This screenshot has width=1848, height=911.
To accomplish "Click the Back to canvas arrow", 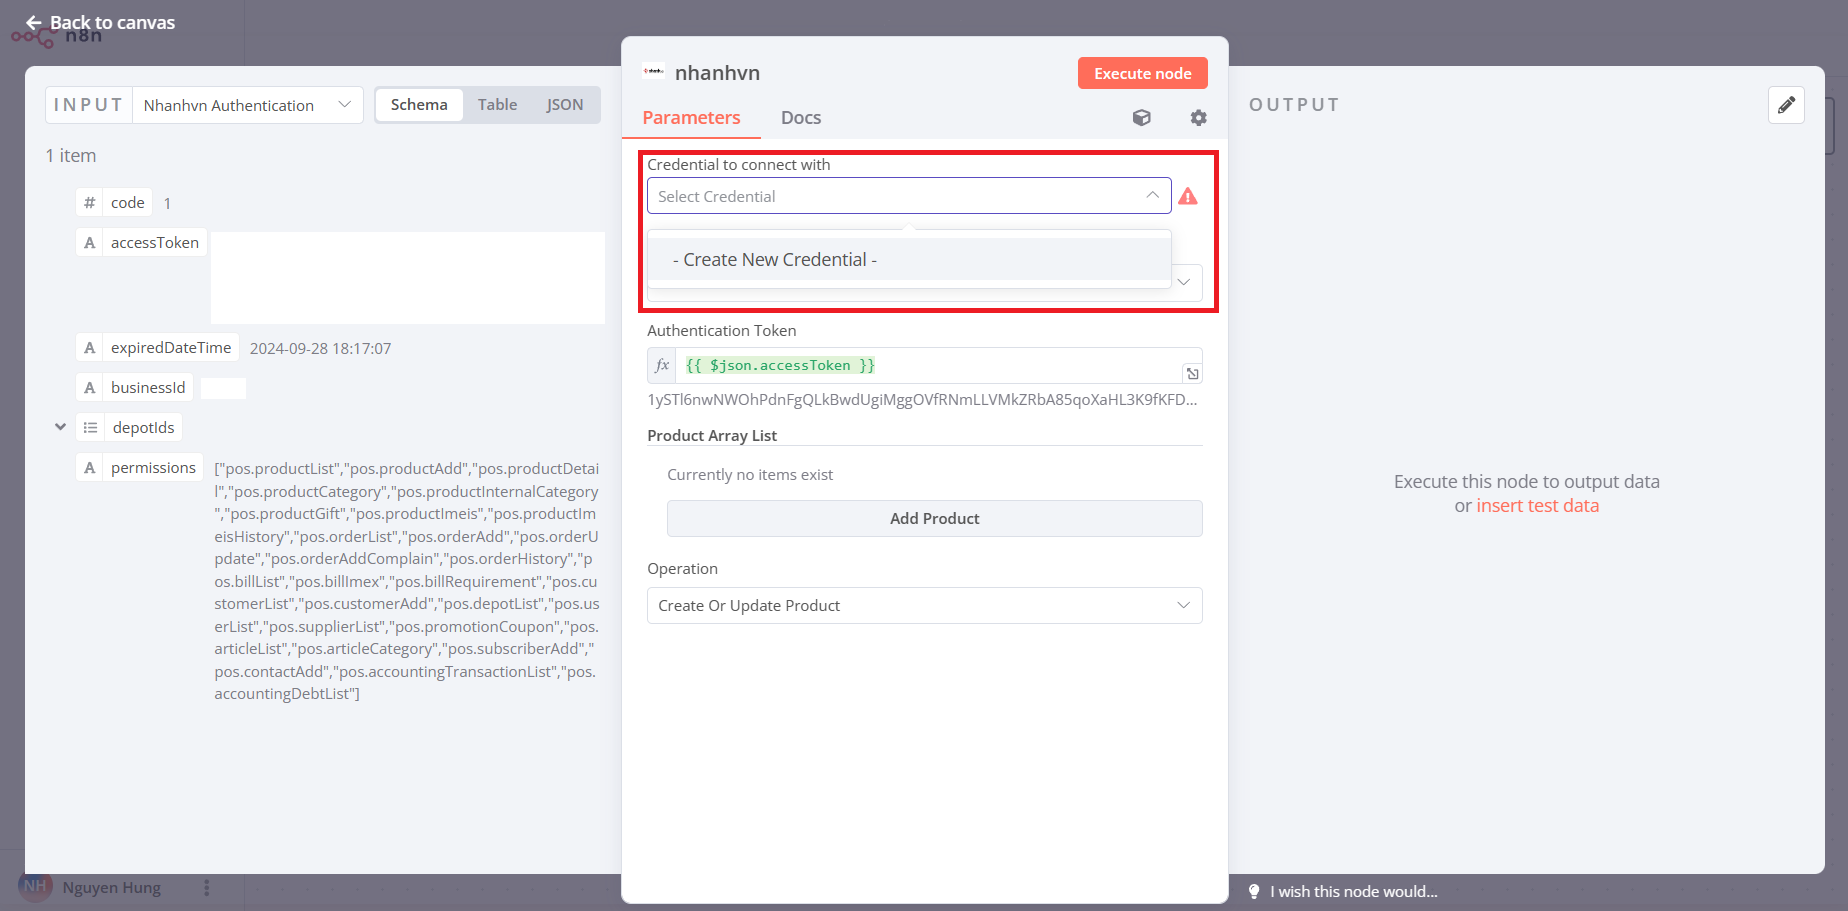I will click(34, 22).
